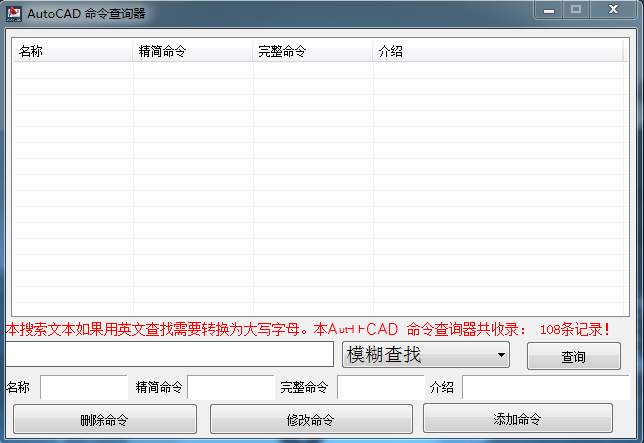Click the 修改命令 button
Image resolution: width=644 pixels, height=443 pixels.
click(x=311, y=419)
